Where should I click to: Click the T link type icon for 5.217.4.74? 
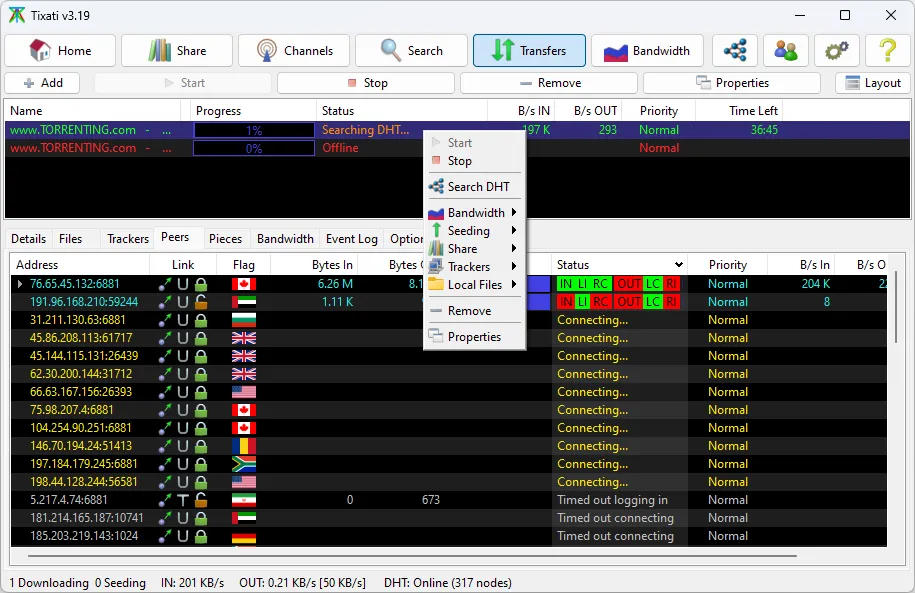click(183, 500)
